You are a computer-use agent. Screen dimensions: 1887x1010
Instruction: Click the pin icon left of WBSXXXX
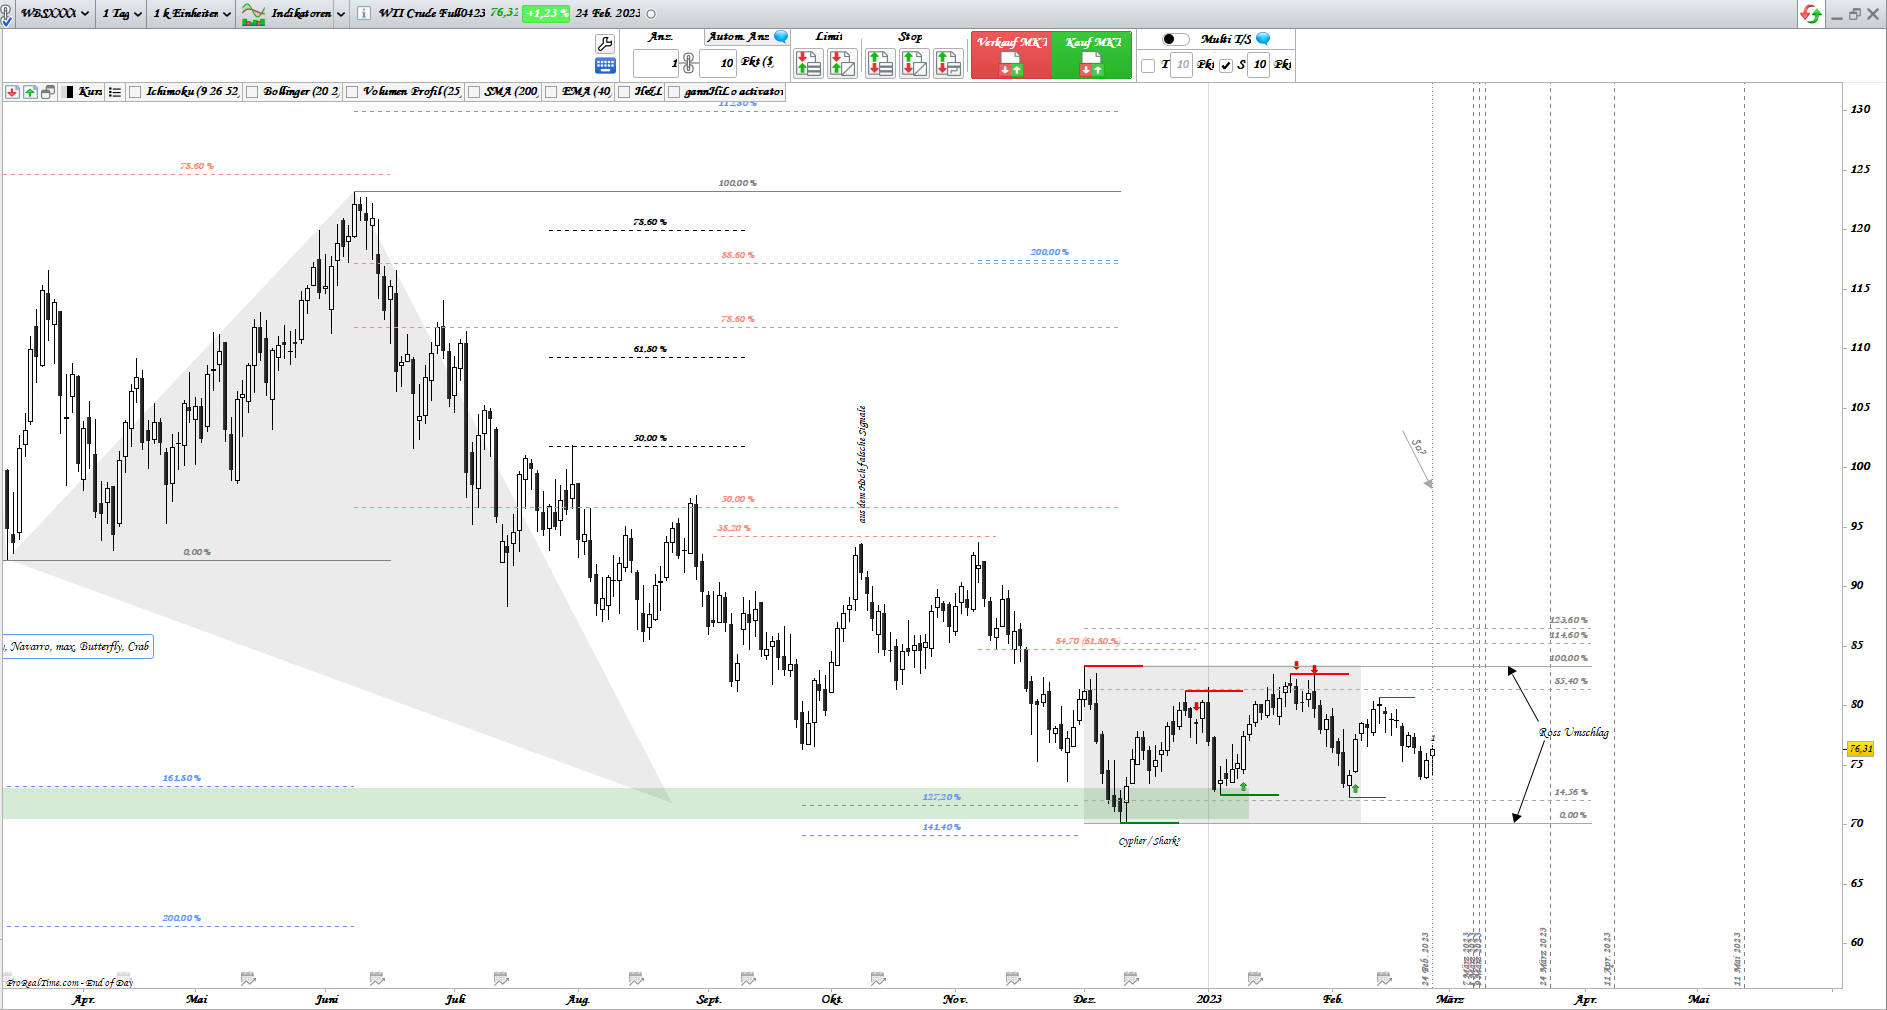(x=7, y=13)
